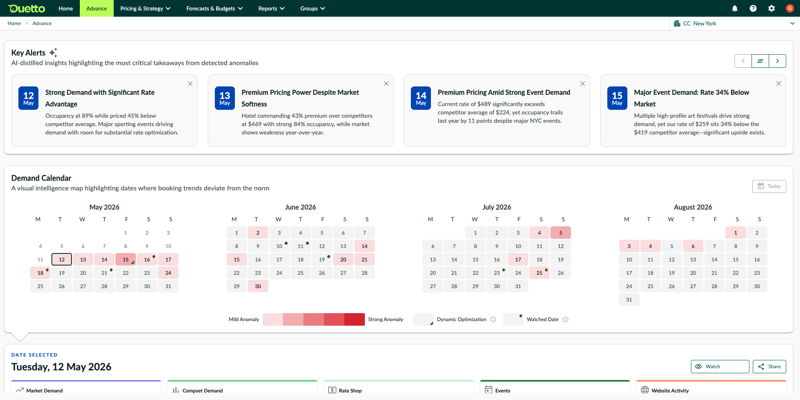
Task: Select August 6 in the calendar
Action: 693,246
